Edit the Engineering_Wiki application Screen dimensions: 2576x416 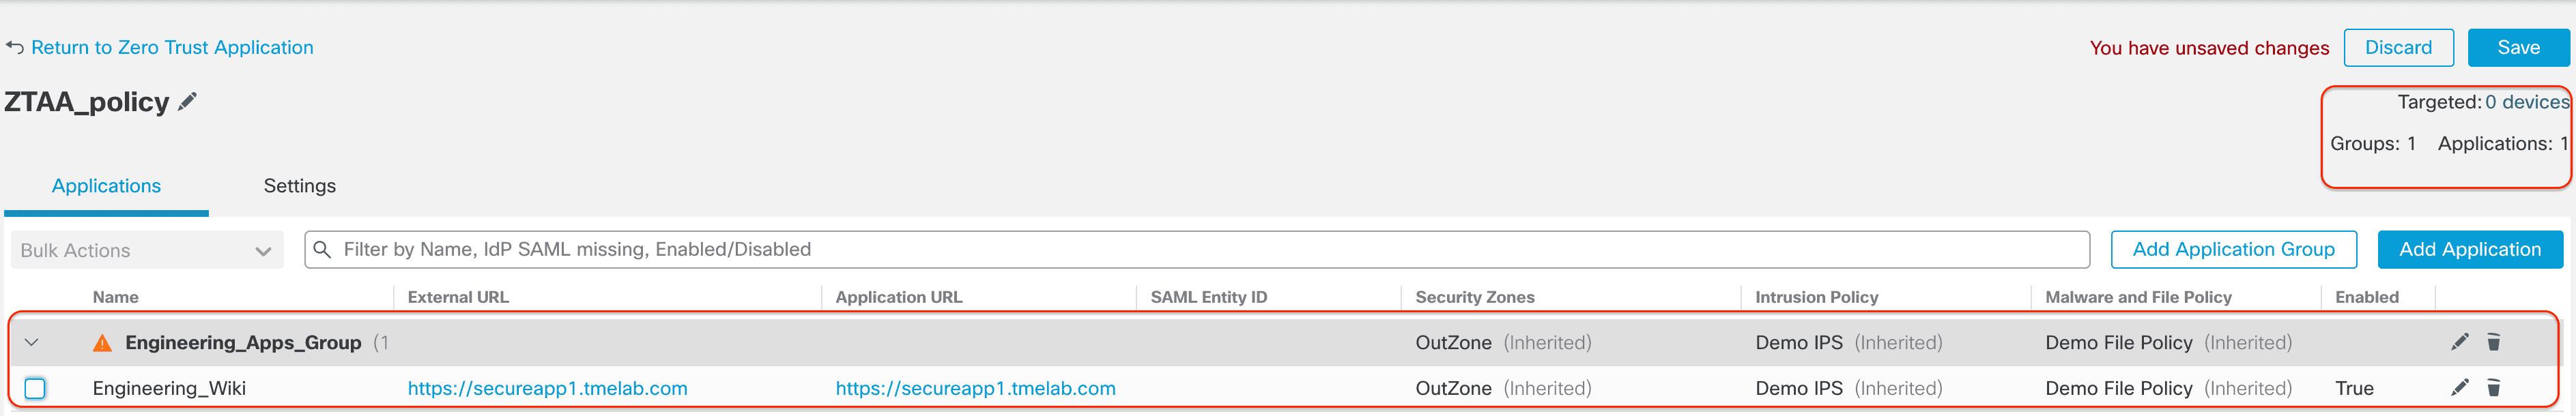pos(2459,387)
